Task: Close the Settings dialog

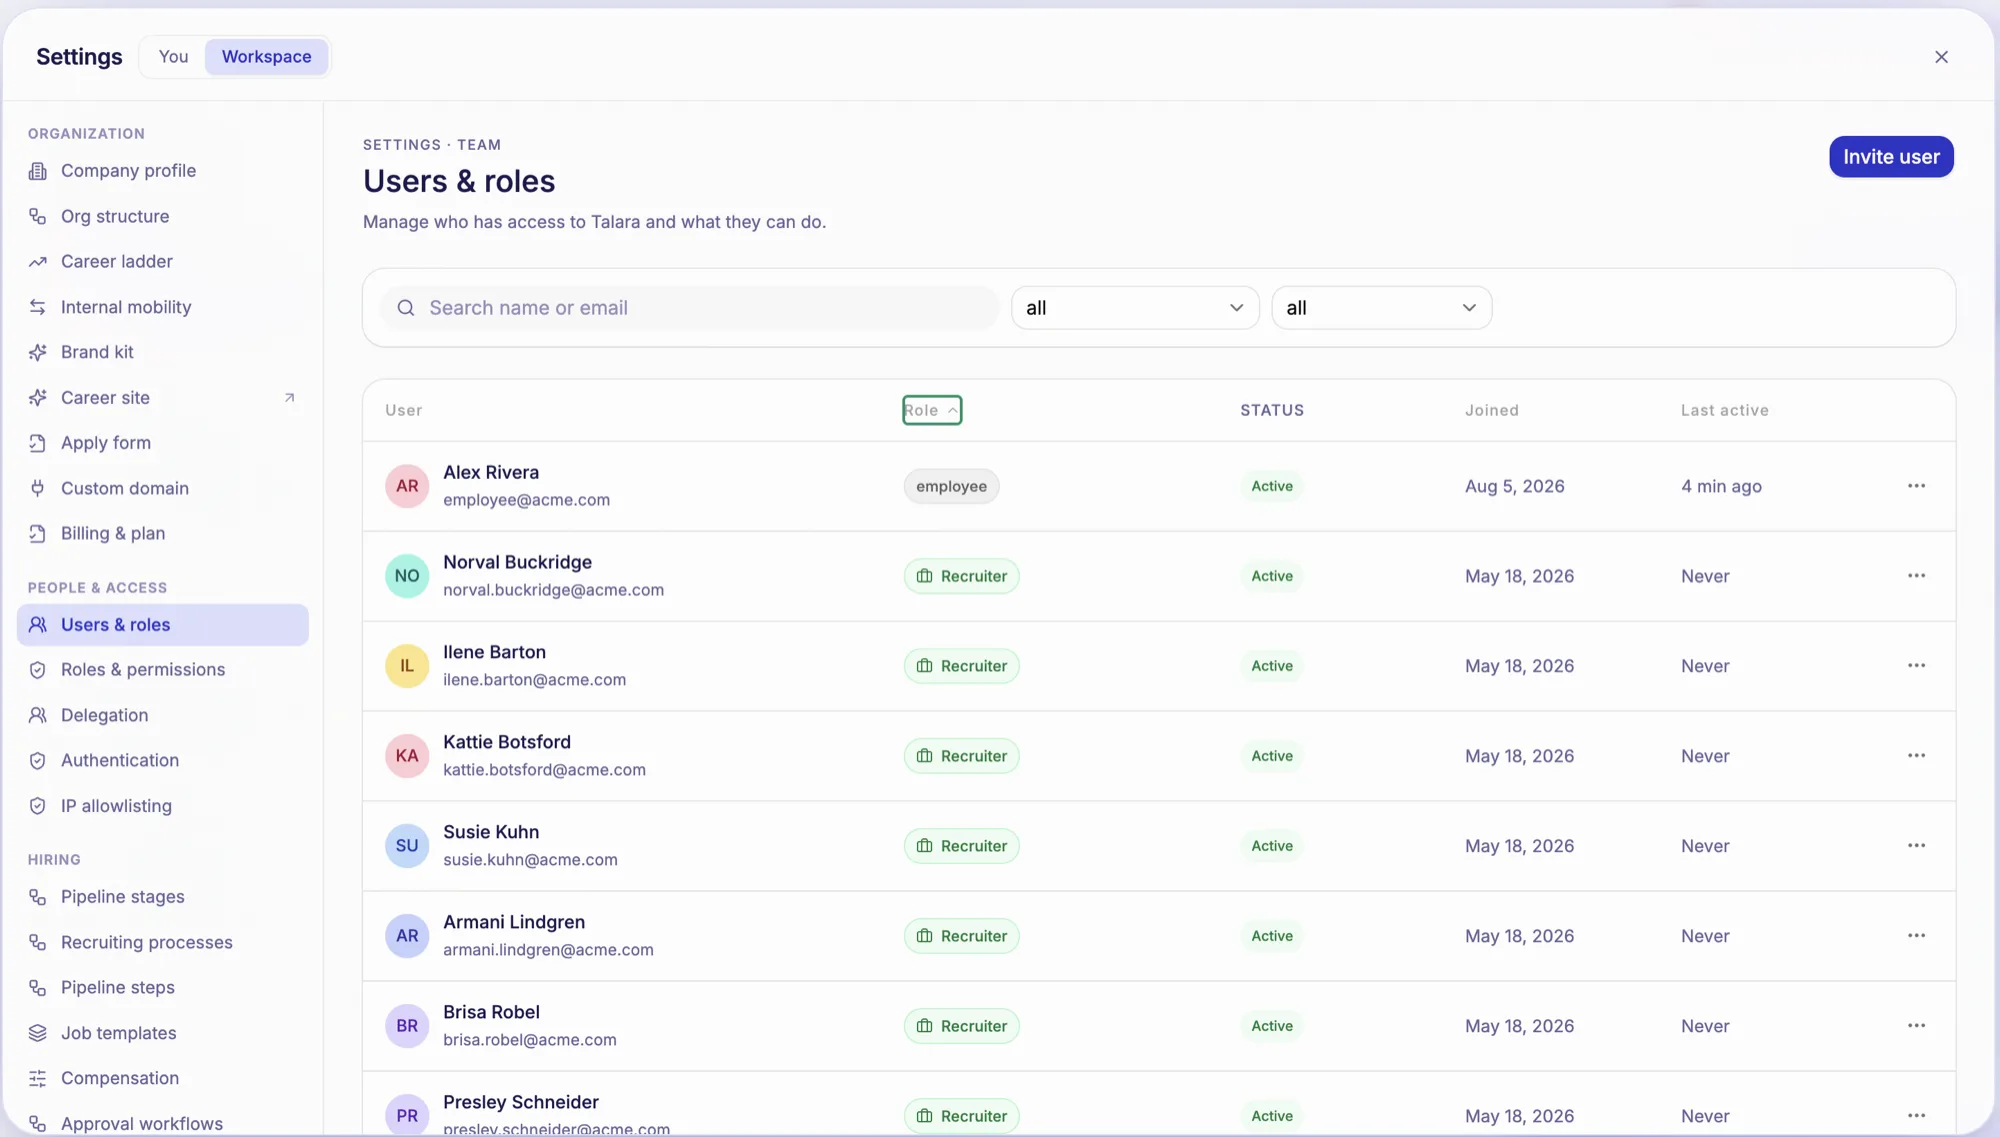Action: [x=1941, y=57]
